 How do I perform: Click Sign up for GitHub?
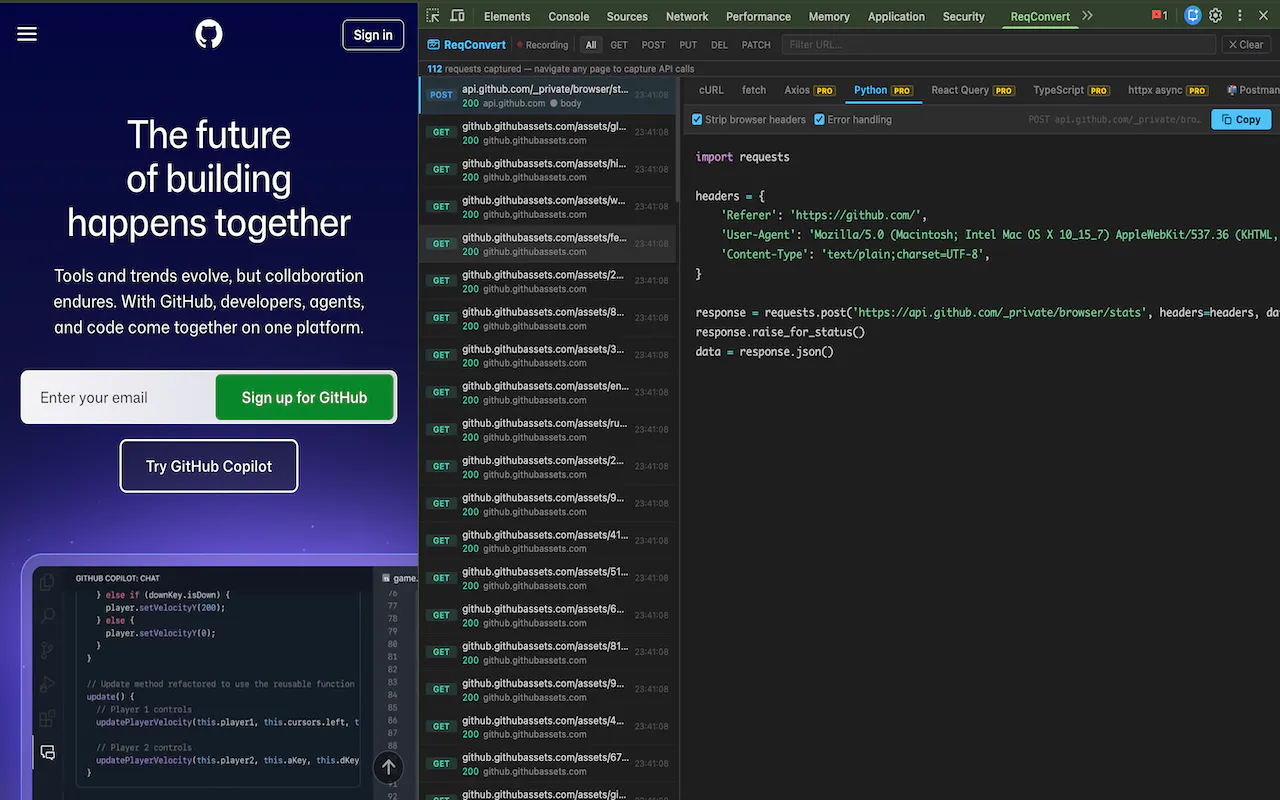click(304, 397)
